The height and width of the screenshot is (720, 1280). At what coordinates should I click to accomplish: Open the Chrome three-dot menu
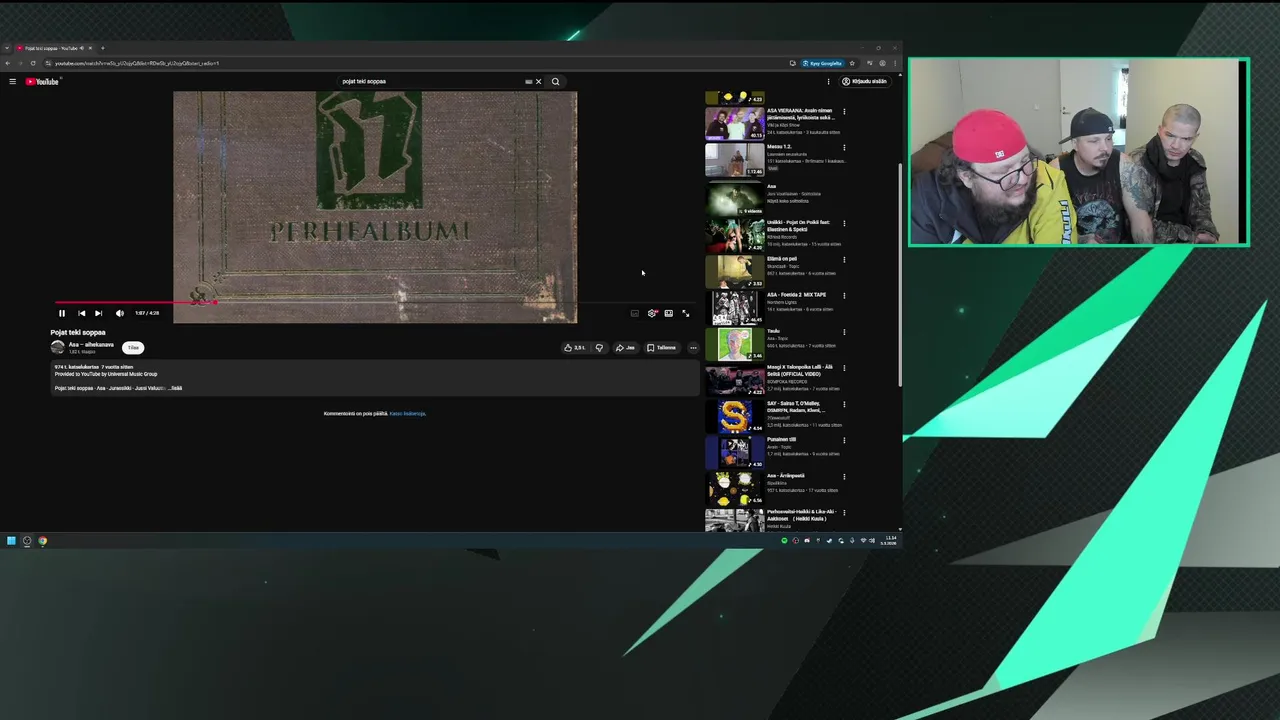point(894,63)
